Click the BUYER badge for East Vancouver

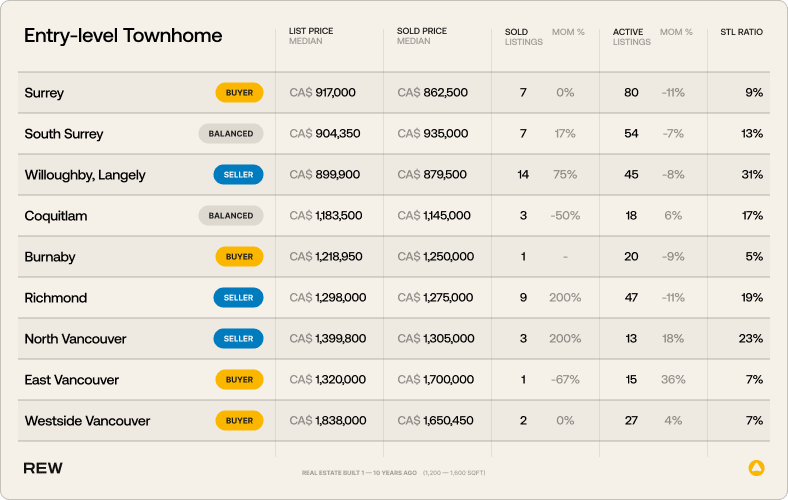(x=239, y=379)
